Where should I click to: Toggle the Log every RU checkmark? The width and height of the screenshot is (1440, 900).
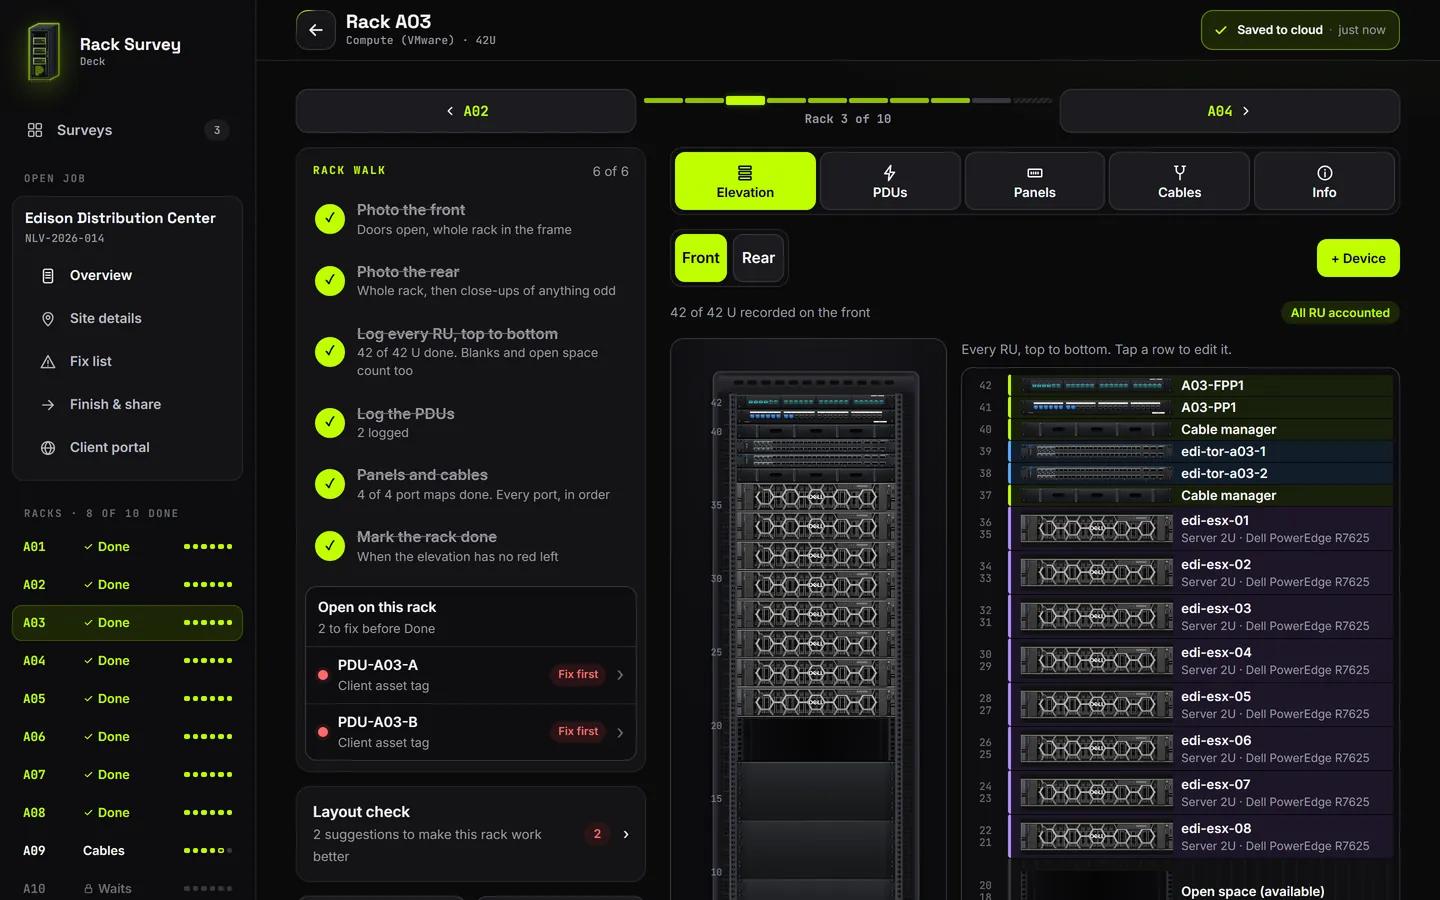click(x=330, y=352)
